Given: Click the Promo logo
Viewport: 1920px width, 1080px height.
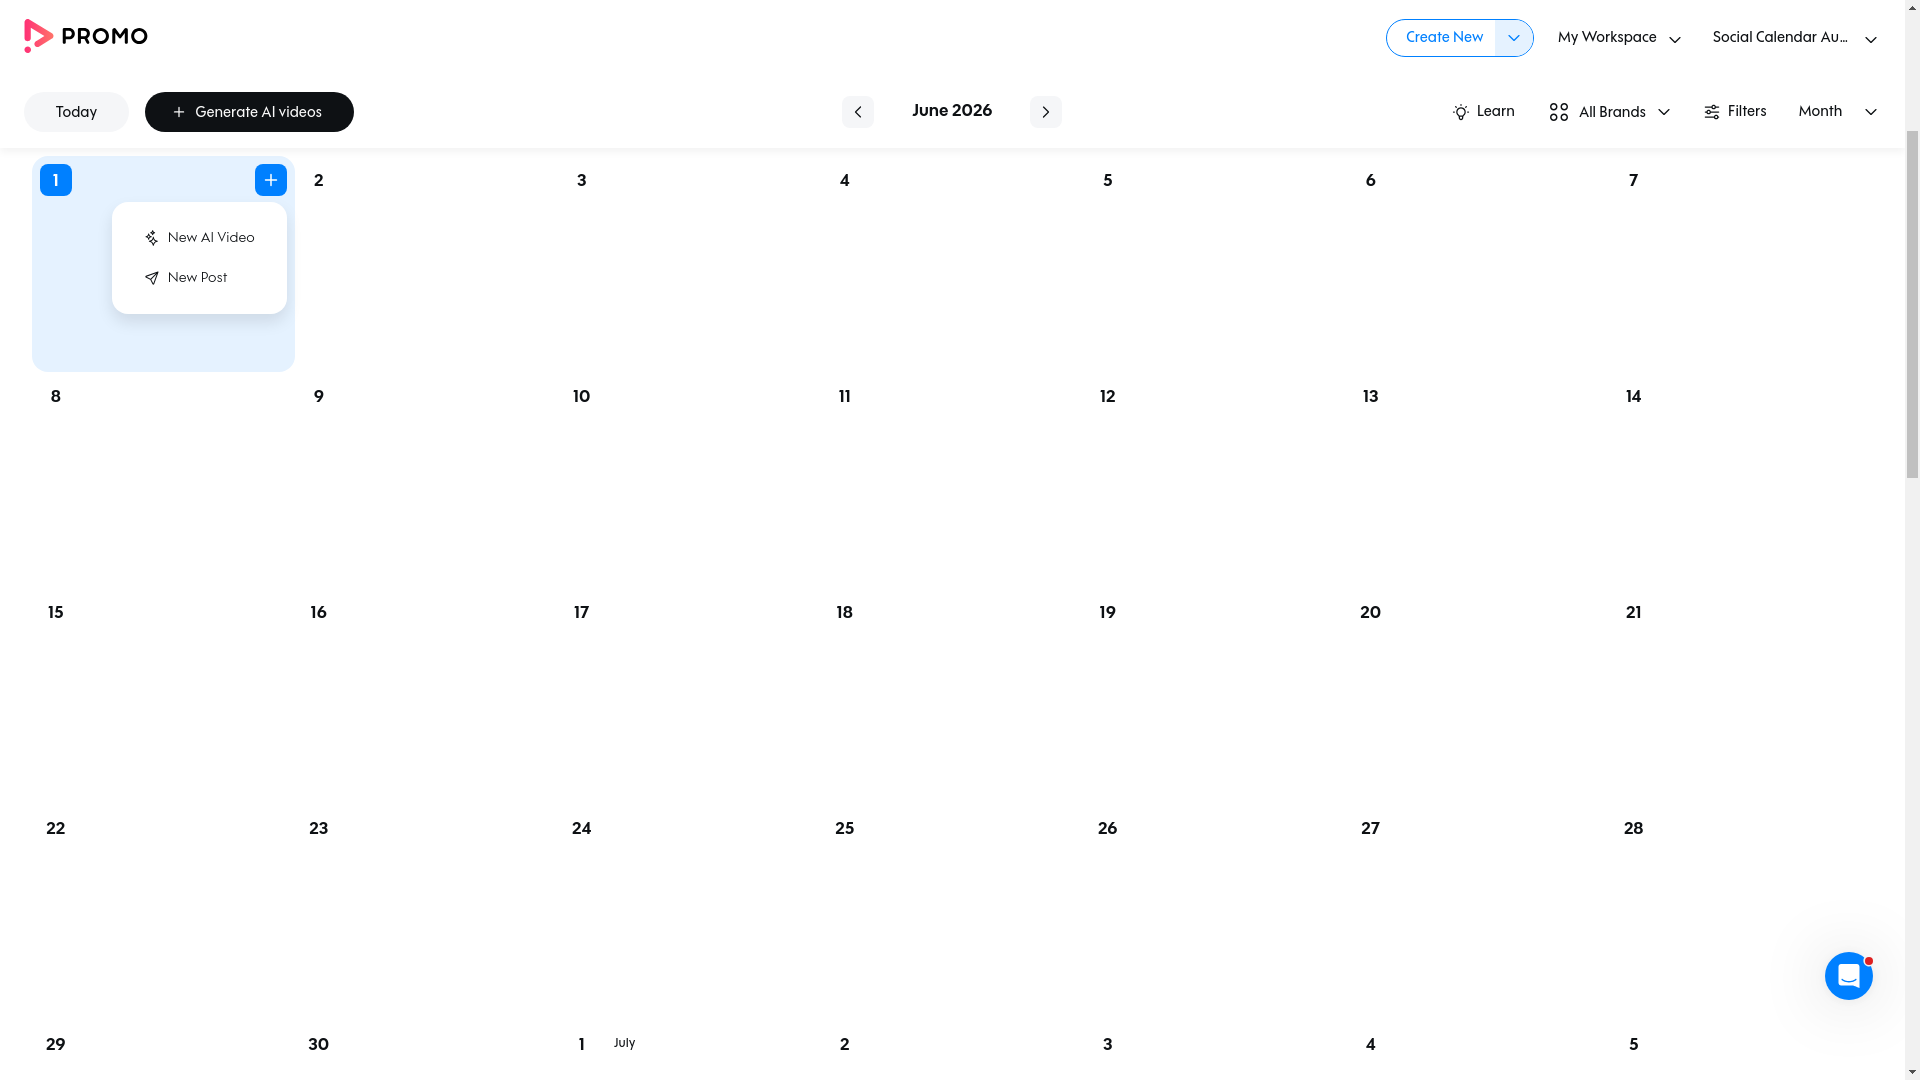Looking at the screenshot, I should pyautogui.click(x=85, y=36).
